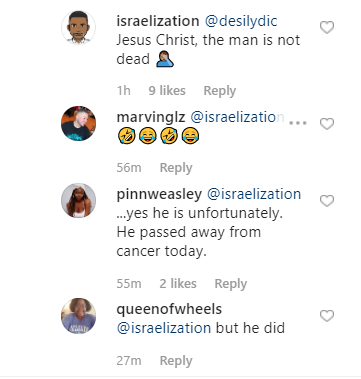Screen dimensions: 361x379
Task: Reply to marvinglz's comment
Action: tap(176, 168)
